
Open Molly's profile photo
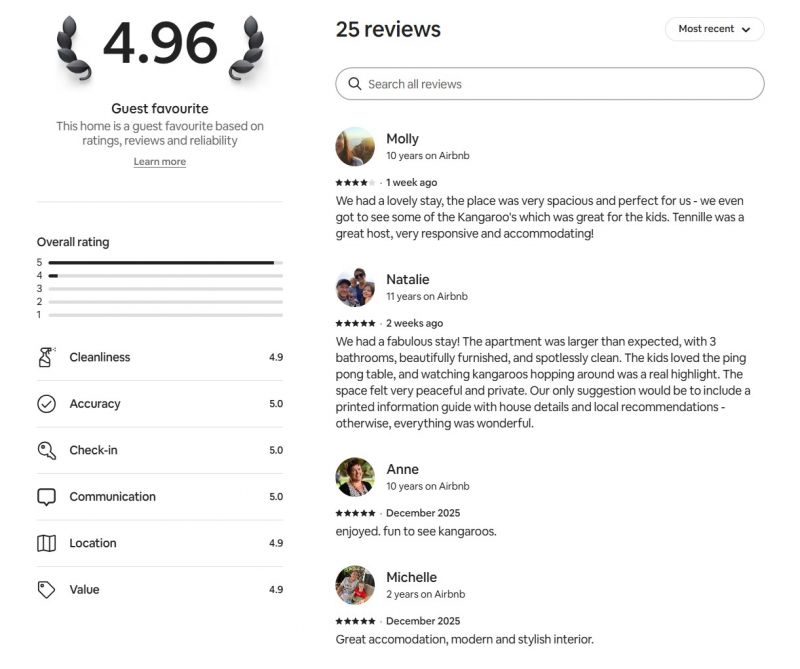355,146
